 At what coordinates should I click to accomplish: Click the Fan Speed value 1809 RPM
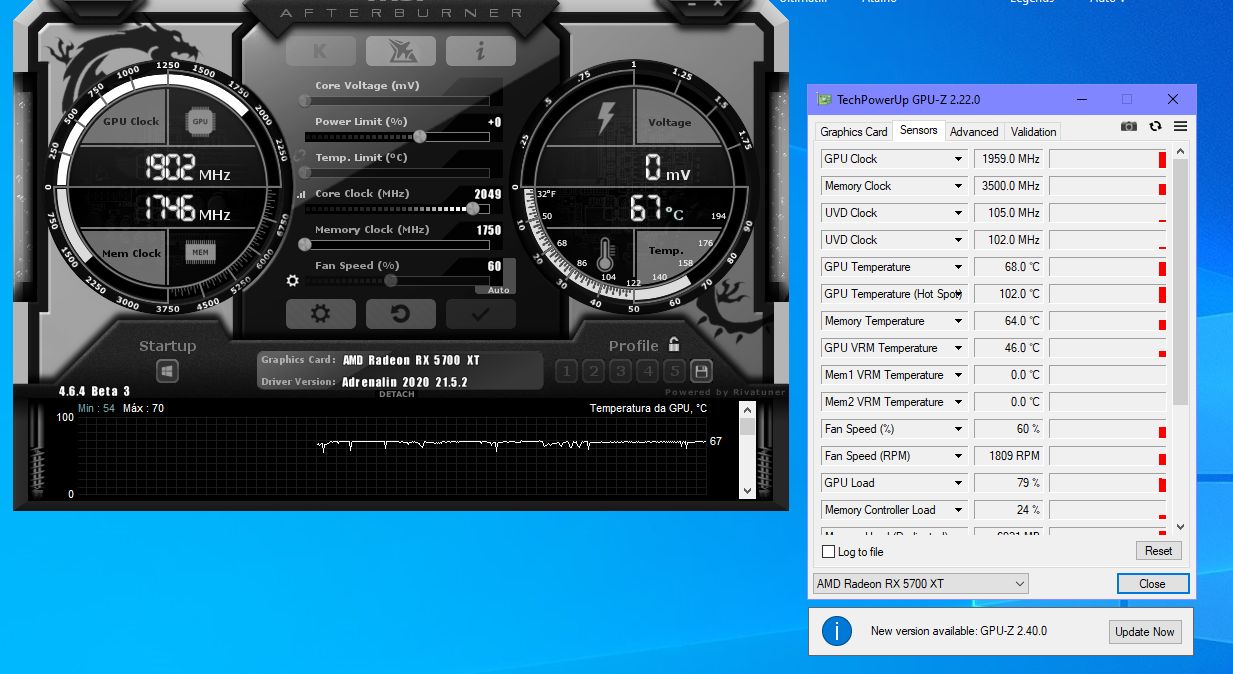click(1009, 456)
